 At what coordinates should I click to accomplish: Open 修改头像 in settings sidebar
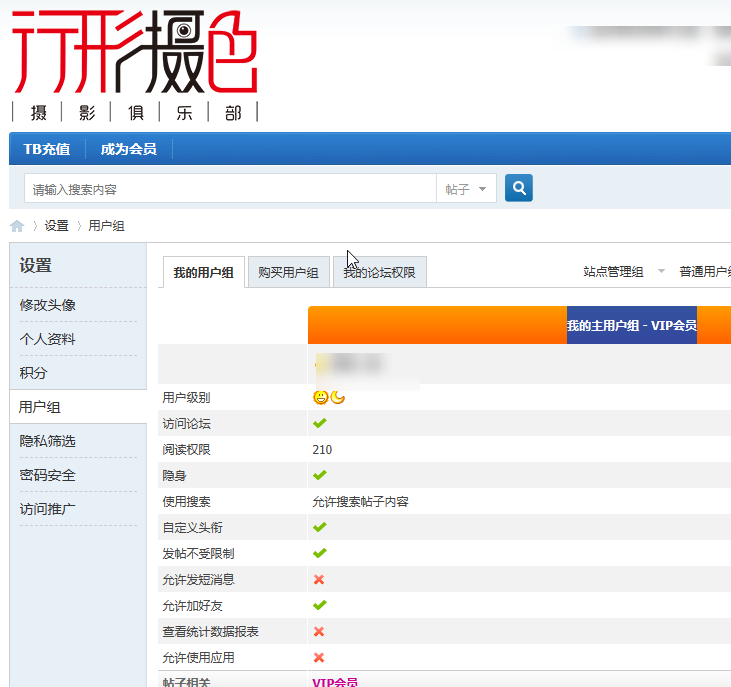point(48,305)
